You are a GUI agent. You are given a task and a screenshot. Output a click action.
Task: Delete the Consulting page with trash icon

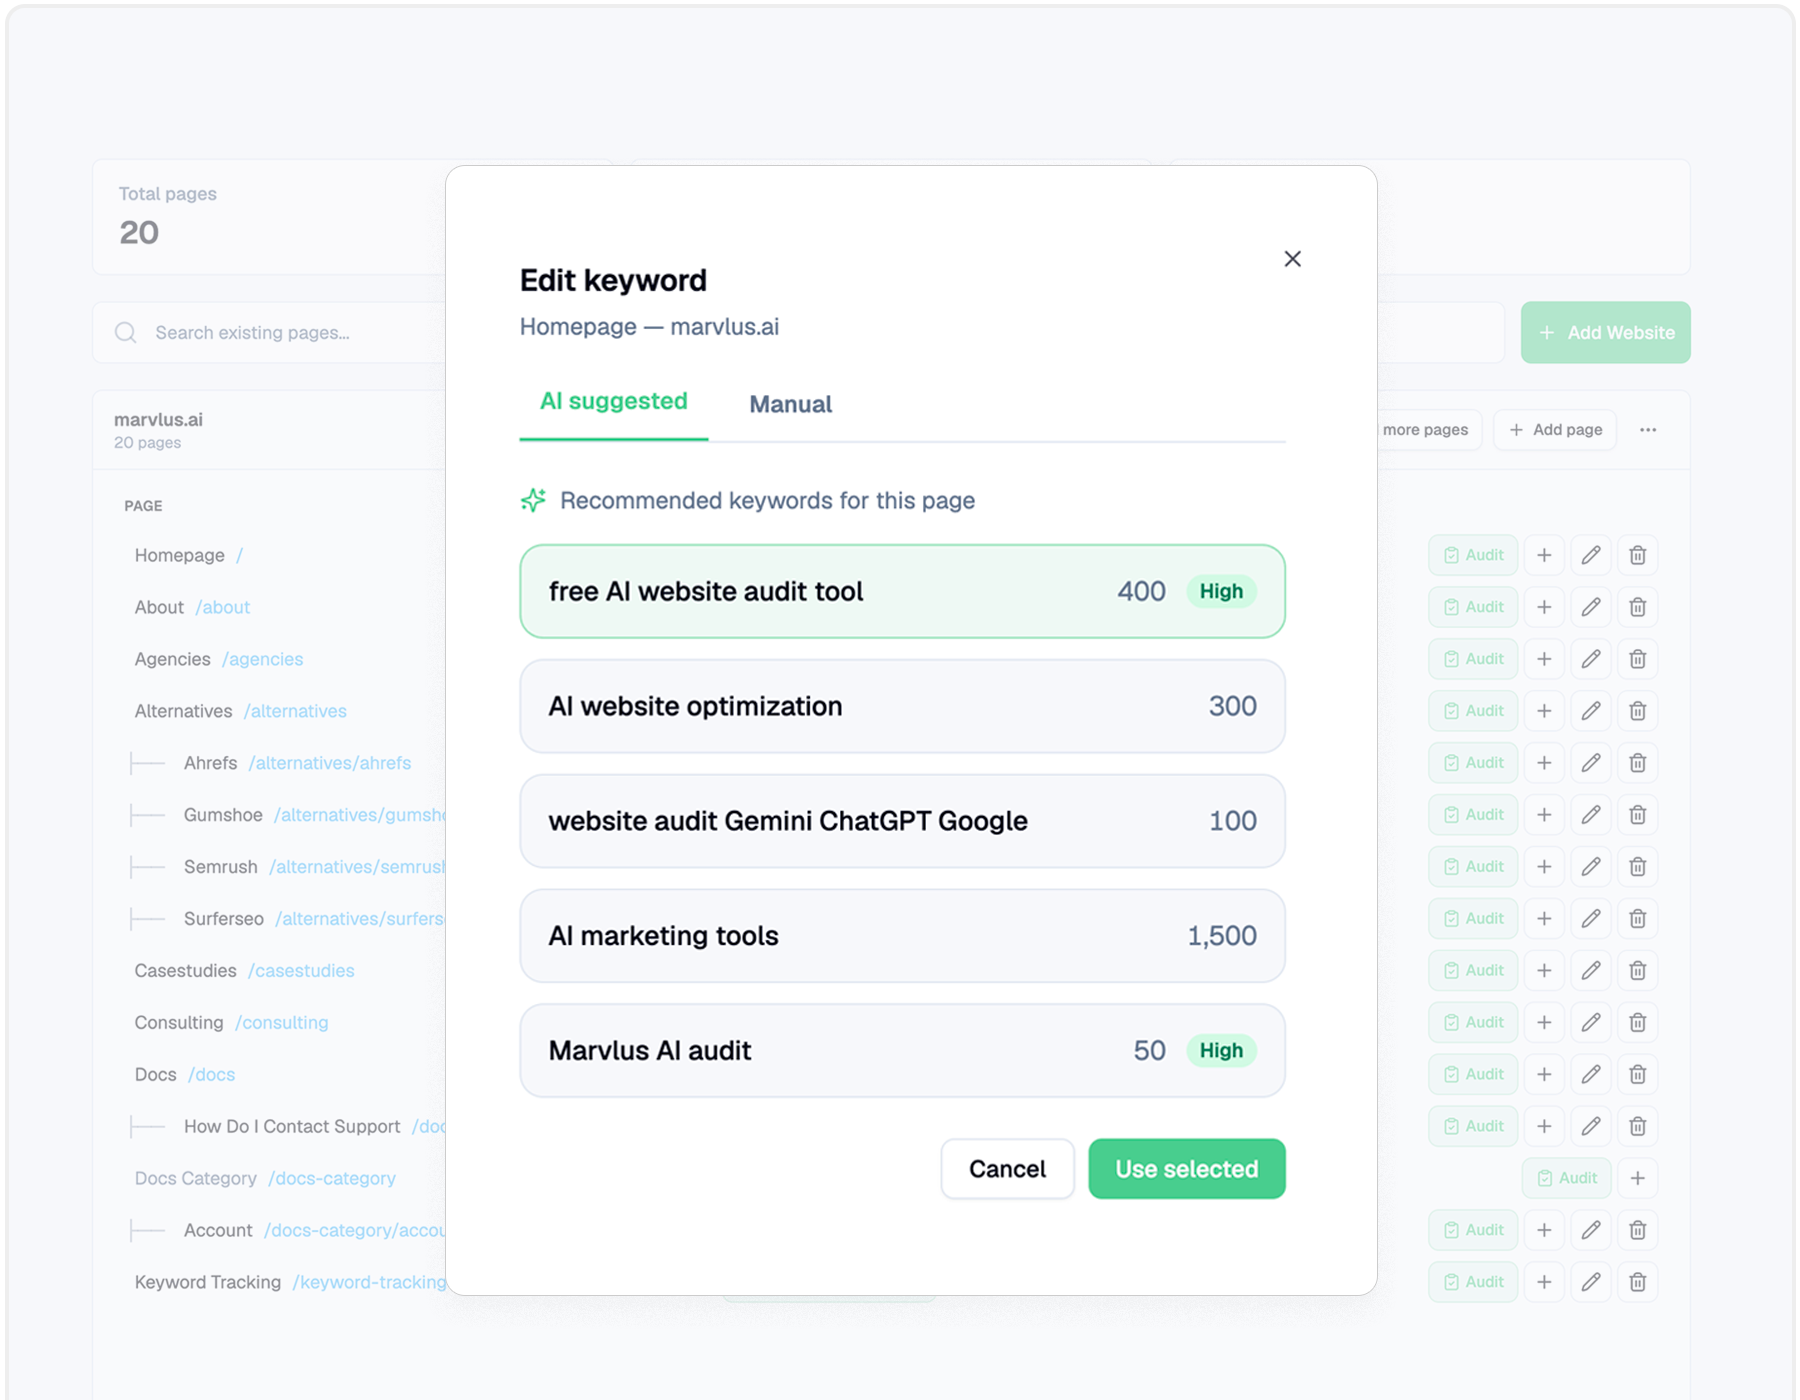tap(1638, 1023)
